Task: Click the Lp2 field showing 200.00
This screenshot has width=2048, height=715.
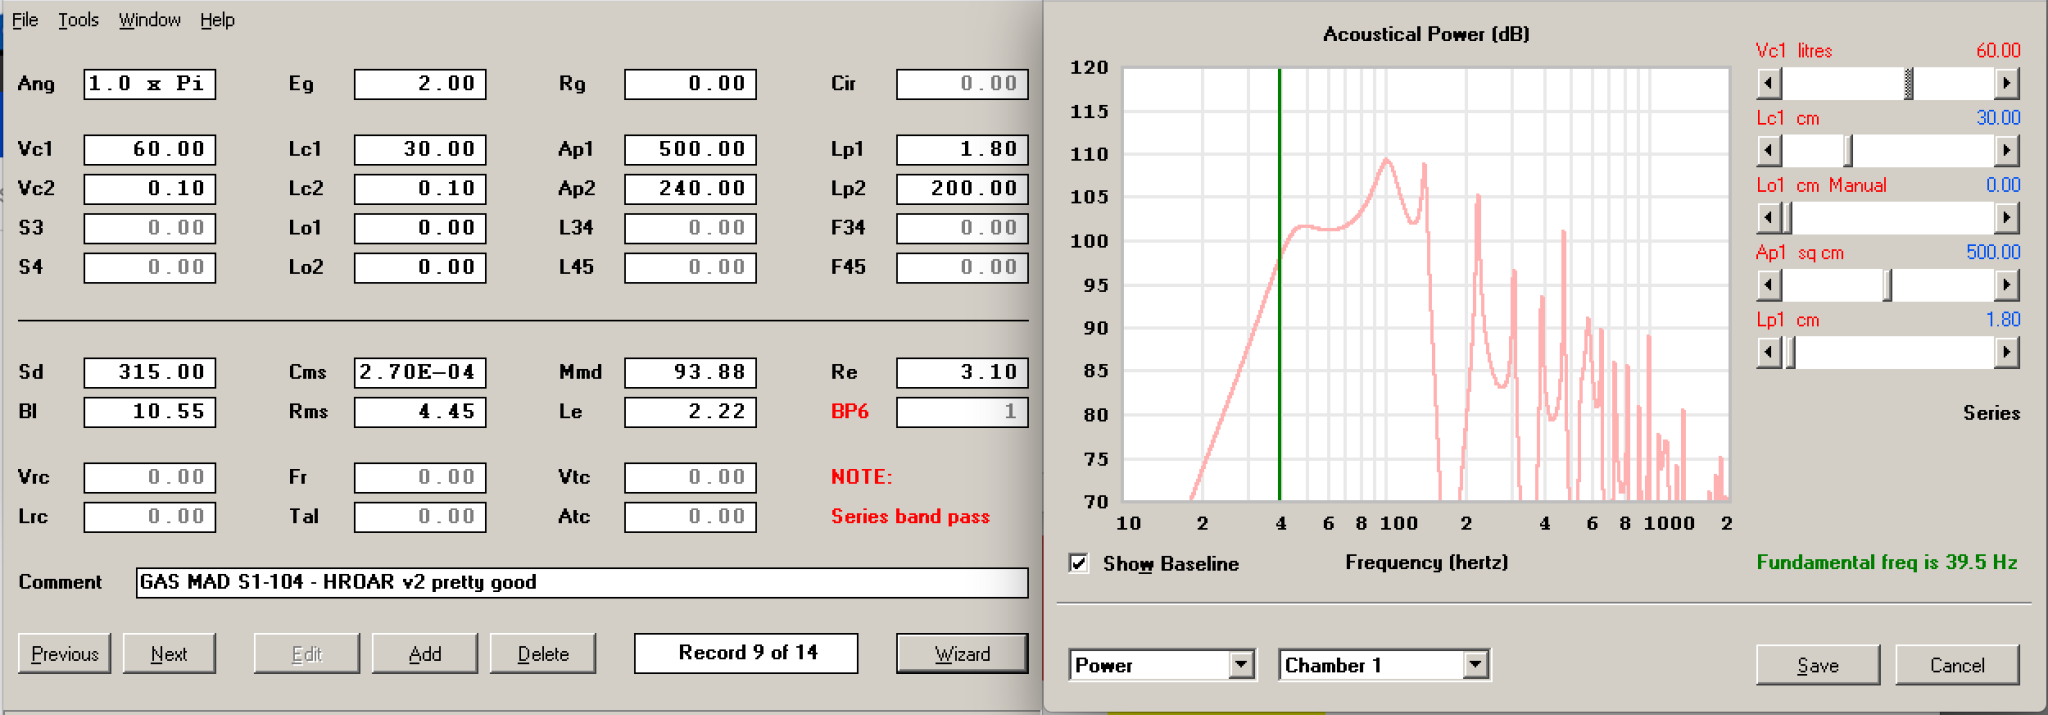Action: click(x=962, y=189)
